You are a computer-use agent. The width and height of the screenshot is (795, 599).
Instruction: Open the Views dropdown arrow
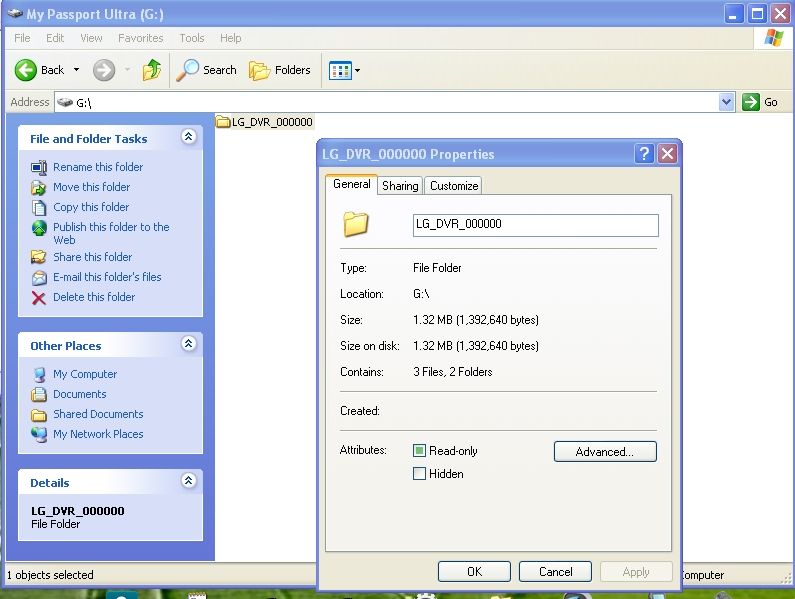coord(357,71)
